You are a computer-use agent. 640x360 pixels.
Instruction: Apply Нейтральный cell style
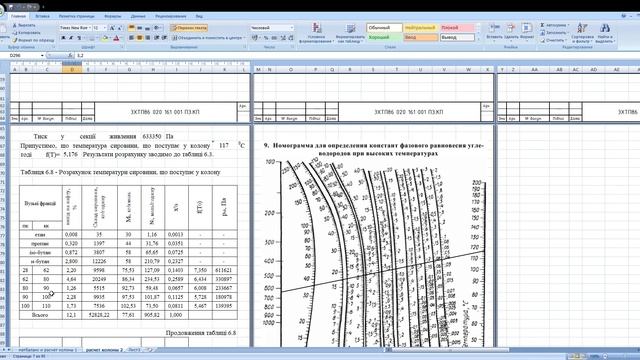(420, 28)
